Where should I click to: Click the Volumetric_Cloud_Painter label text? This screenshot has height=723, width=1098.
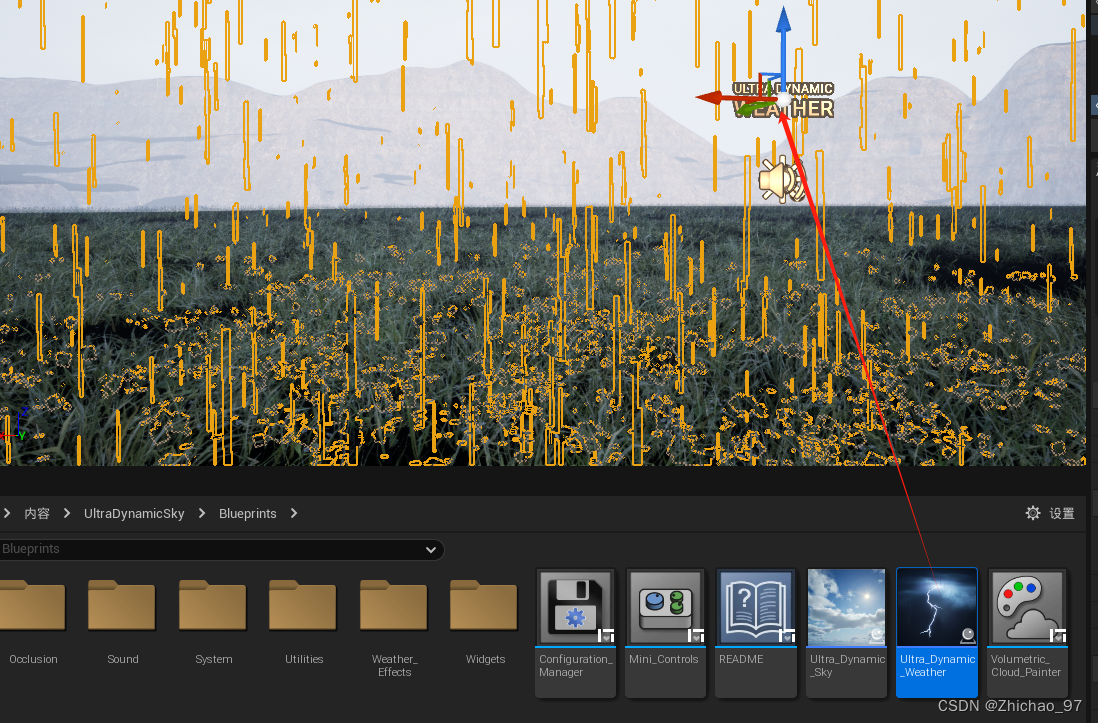point(1026,666)
